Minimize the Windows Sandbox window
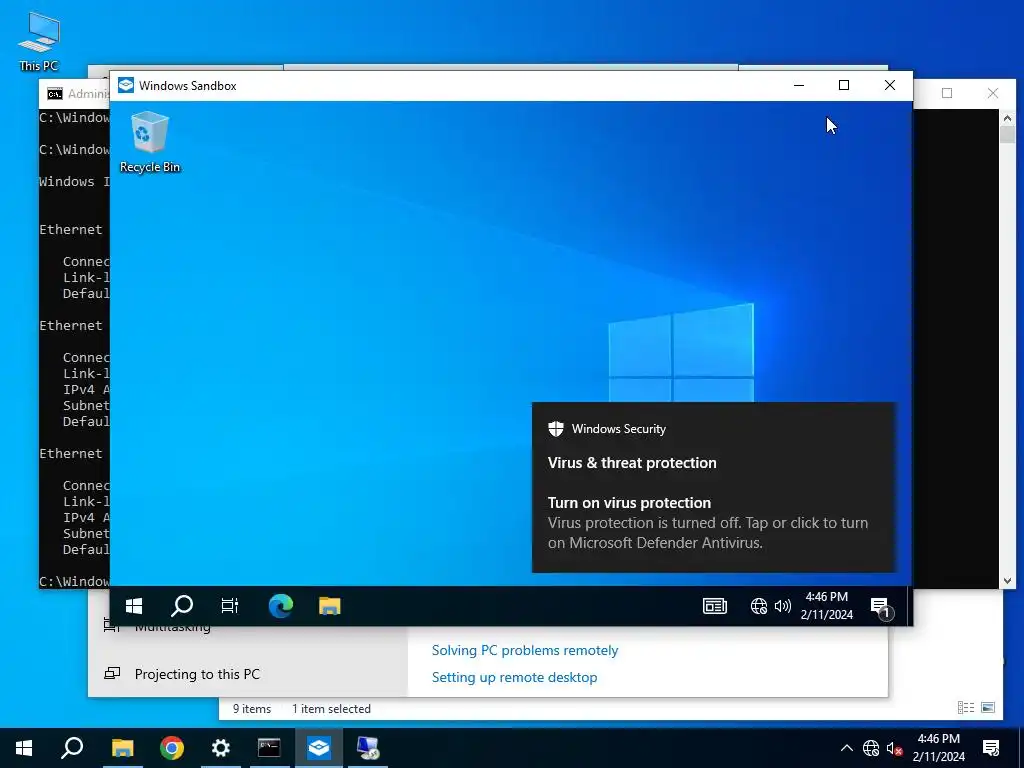Screen dimensions: 1024x768 pos(799,85)
